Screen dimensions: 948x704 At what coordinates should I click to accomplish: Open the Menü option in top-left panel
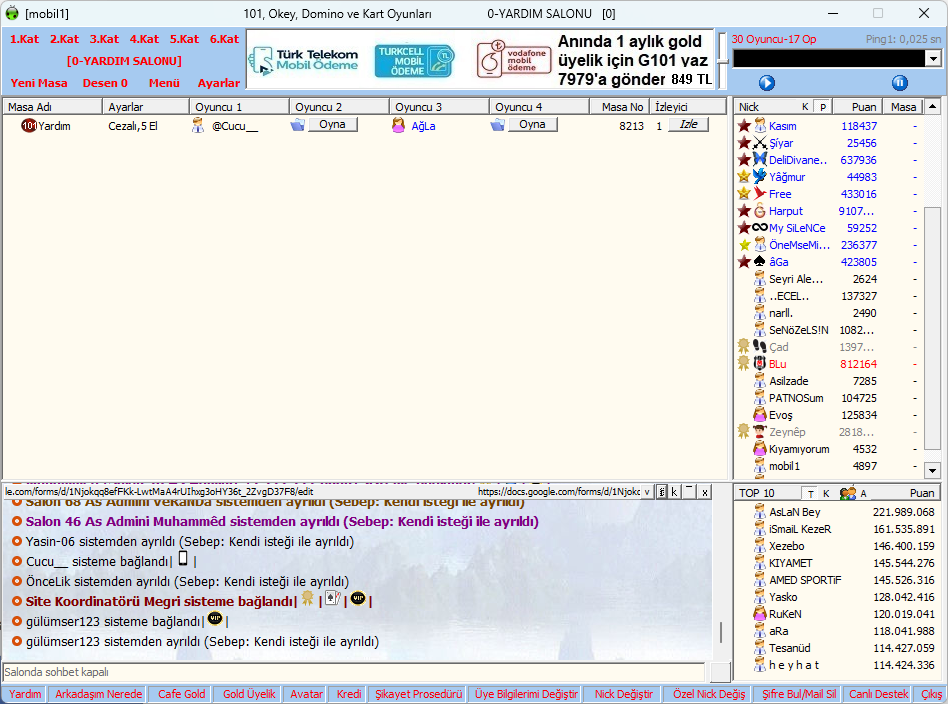164,83
